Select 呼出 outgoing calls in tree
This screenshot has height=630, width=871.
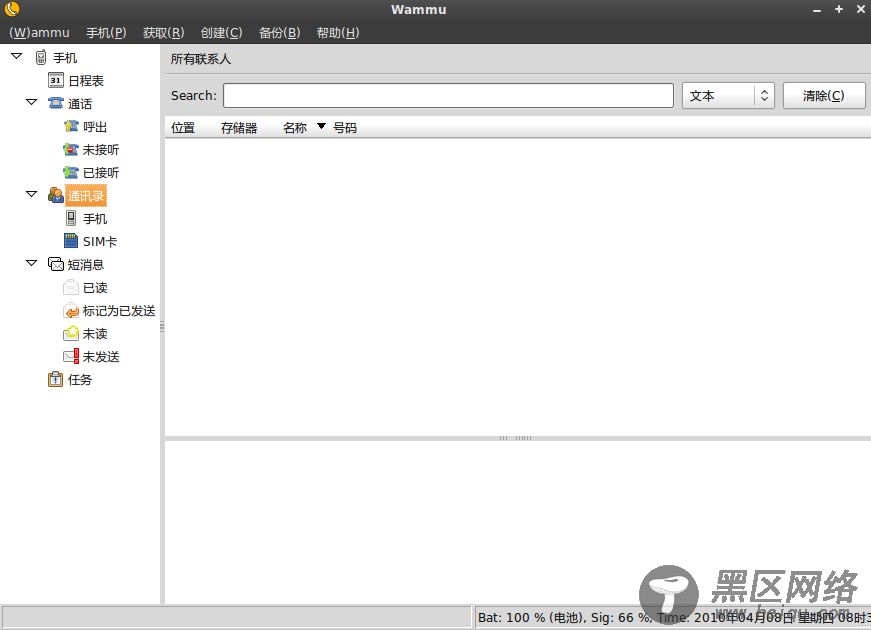click(95, 127)
